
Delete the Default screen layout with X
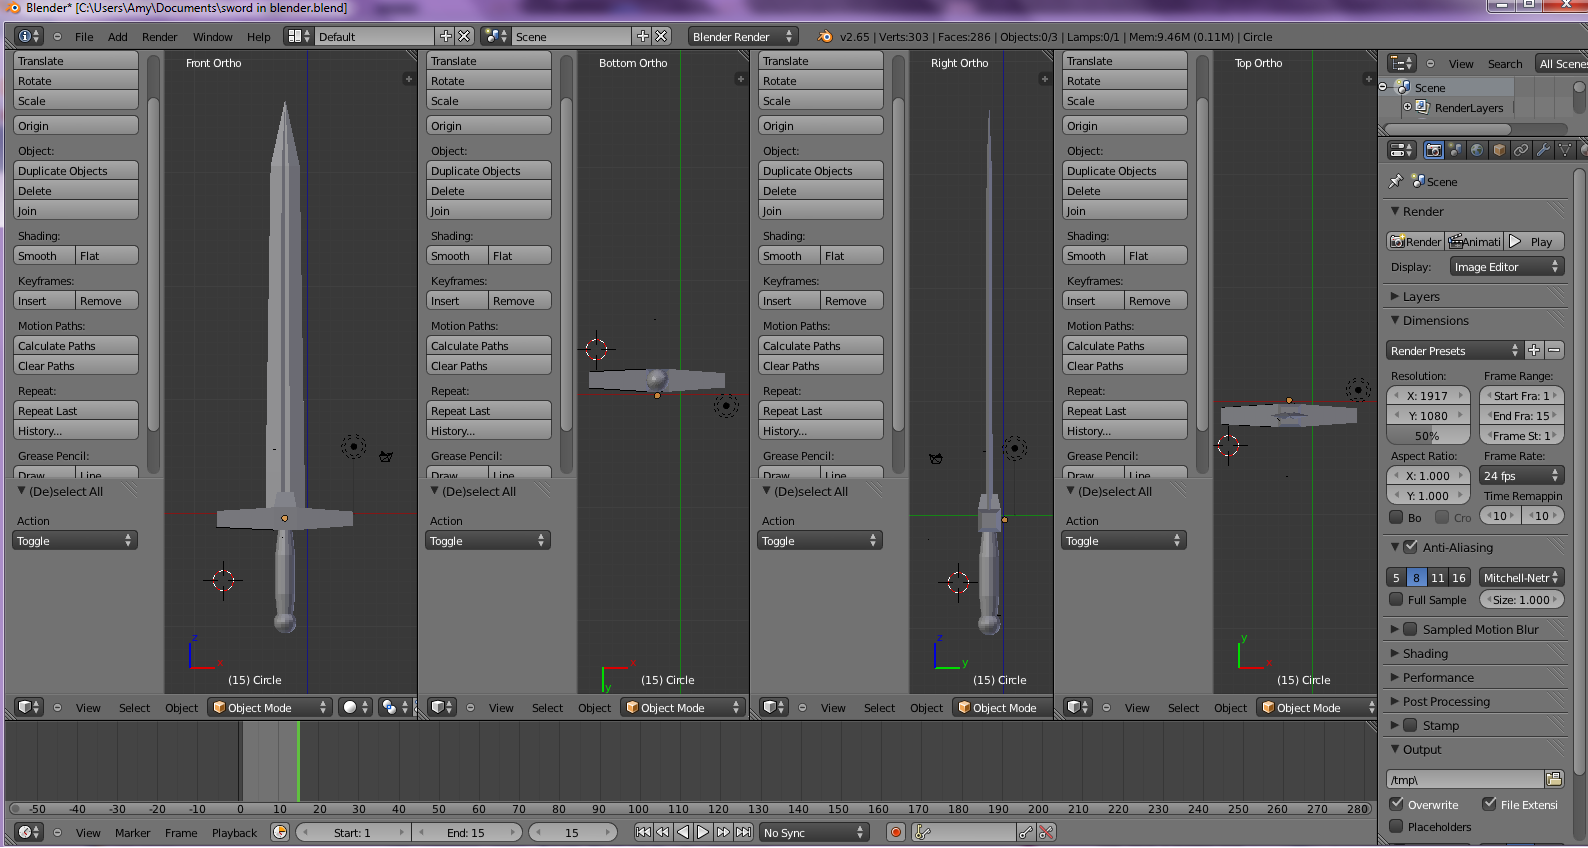(464, 36)
